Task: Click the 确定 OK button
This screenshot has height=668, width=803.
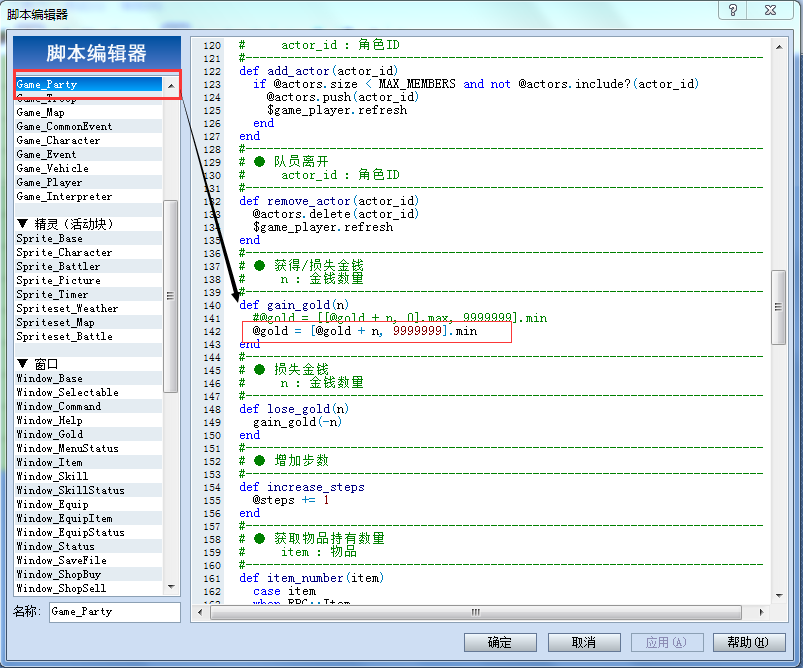Action: coord(500,642)
